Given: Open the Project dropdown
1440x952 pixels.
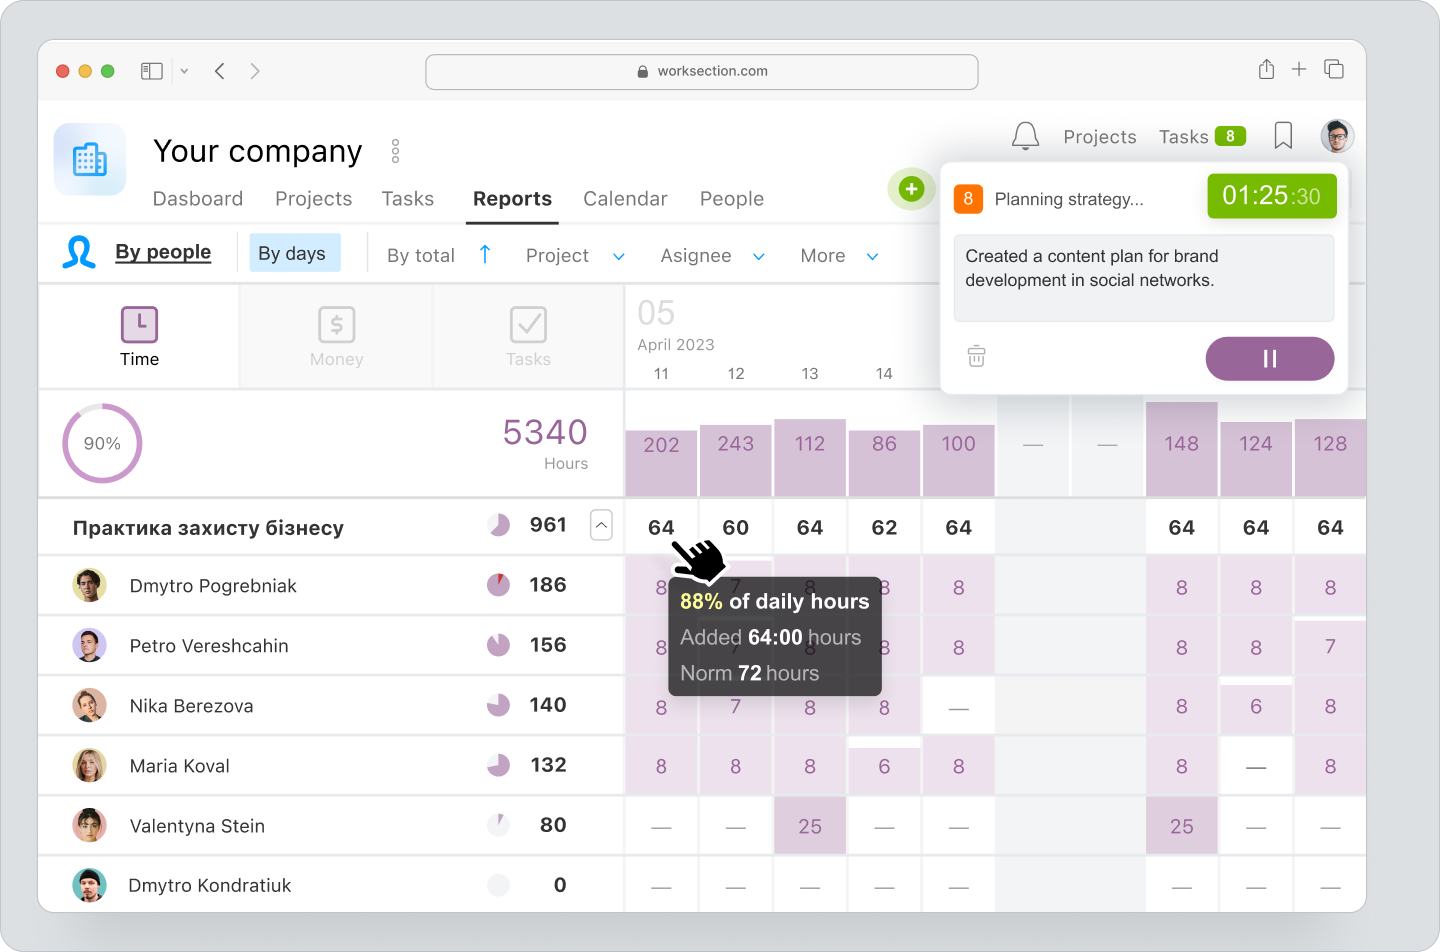Looking at the screenshot, I should (x=575, y=255).
